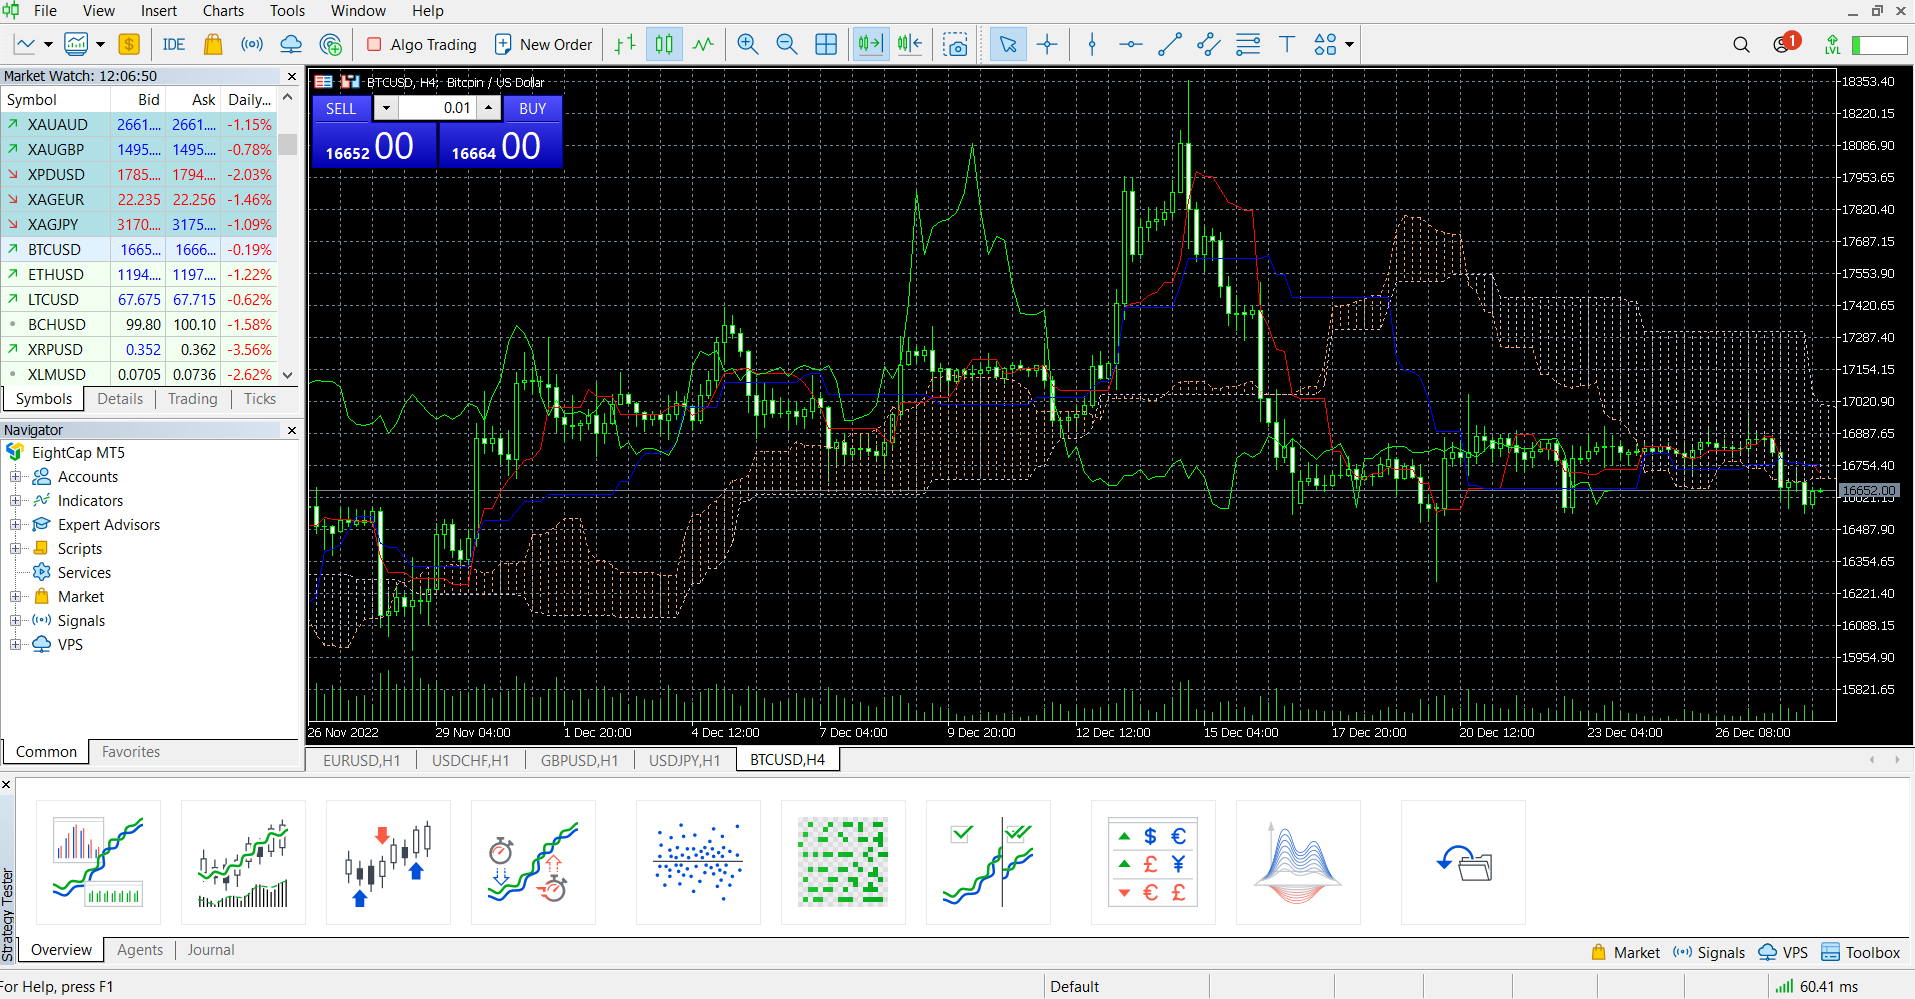1915x999 pixels.
Task: Switch chart to candlestick mode
Action: (x=664, y=44)
